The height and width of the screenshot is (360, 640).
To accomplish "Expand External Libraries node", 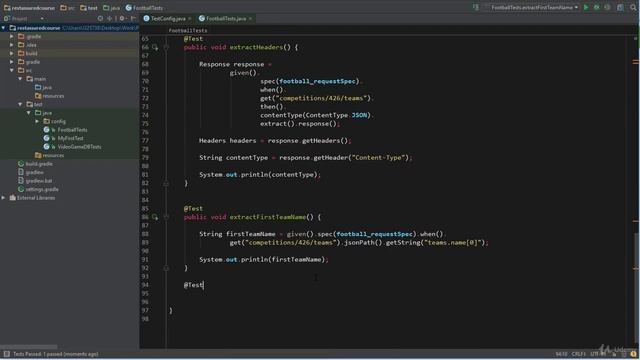I will 3,198.
